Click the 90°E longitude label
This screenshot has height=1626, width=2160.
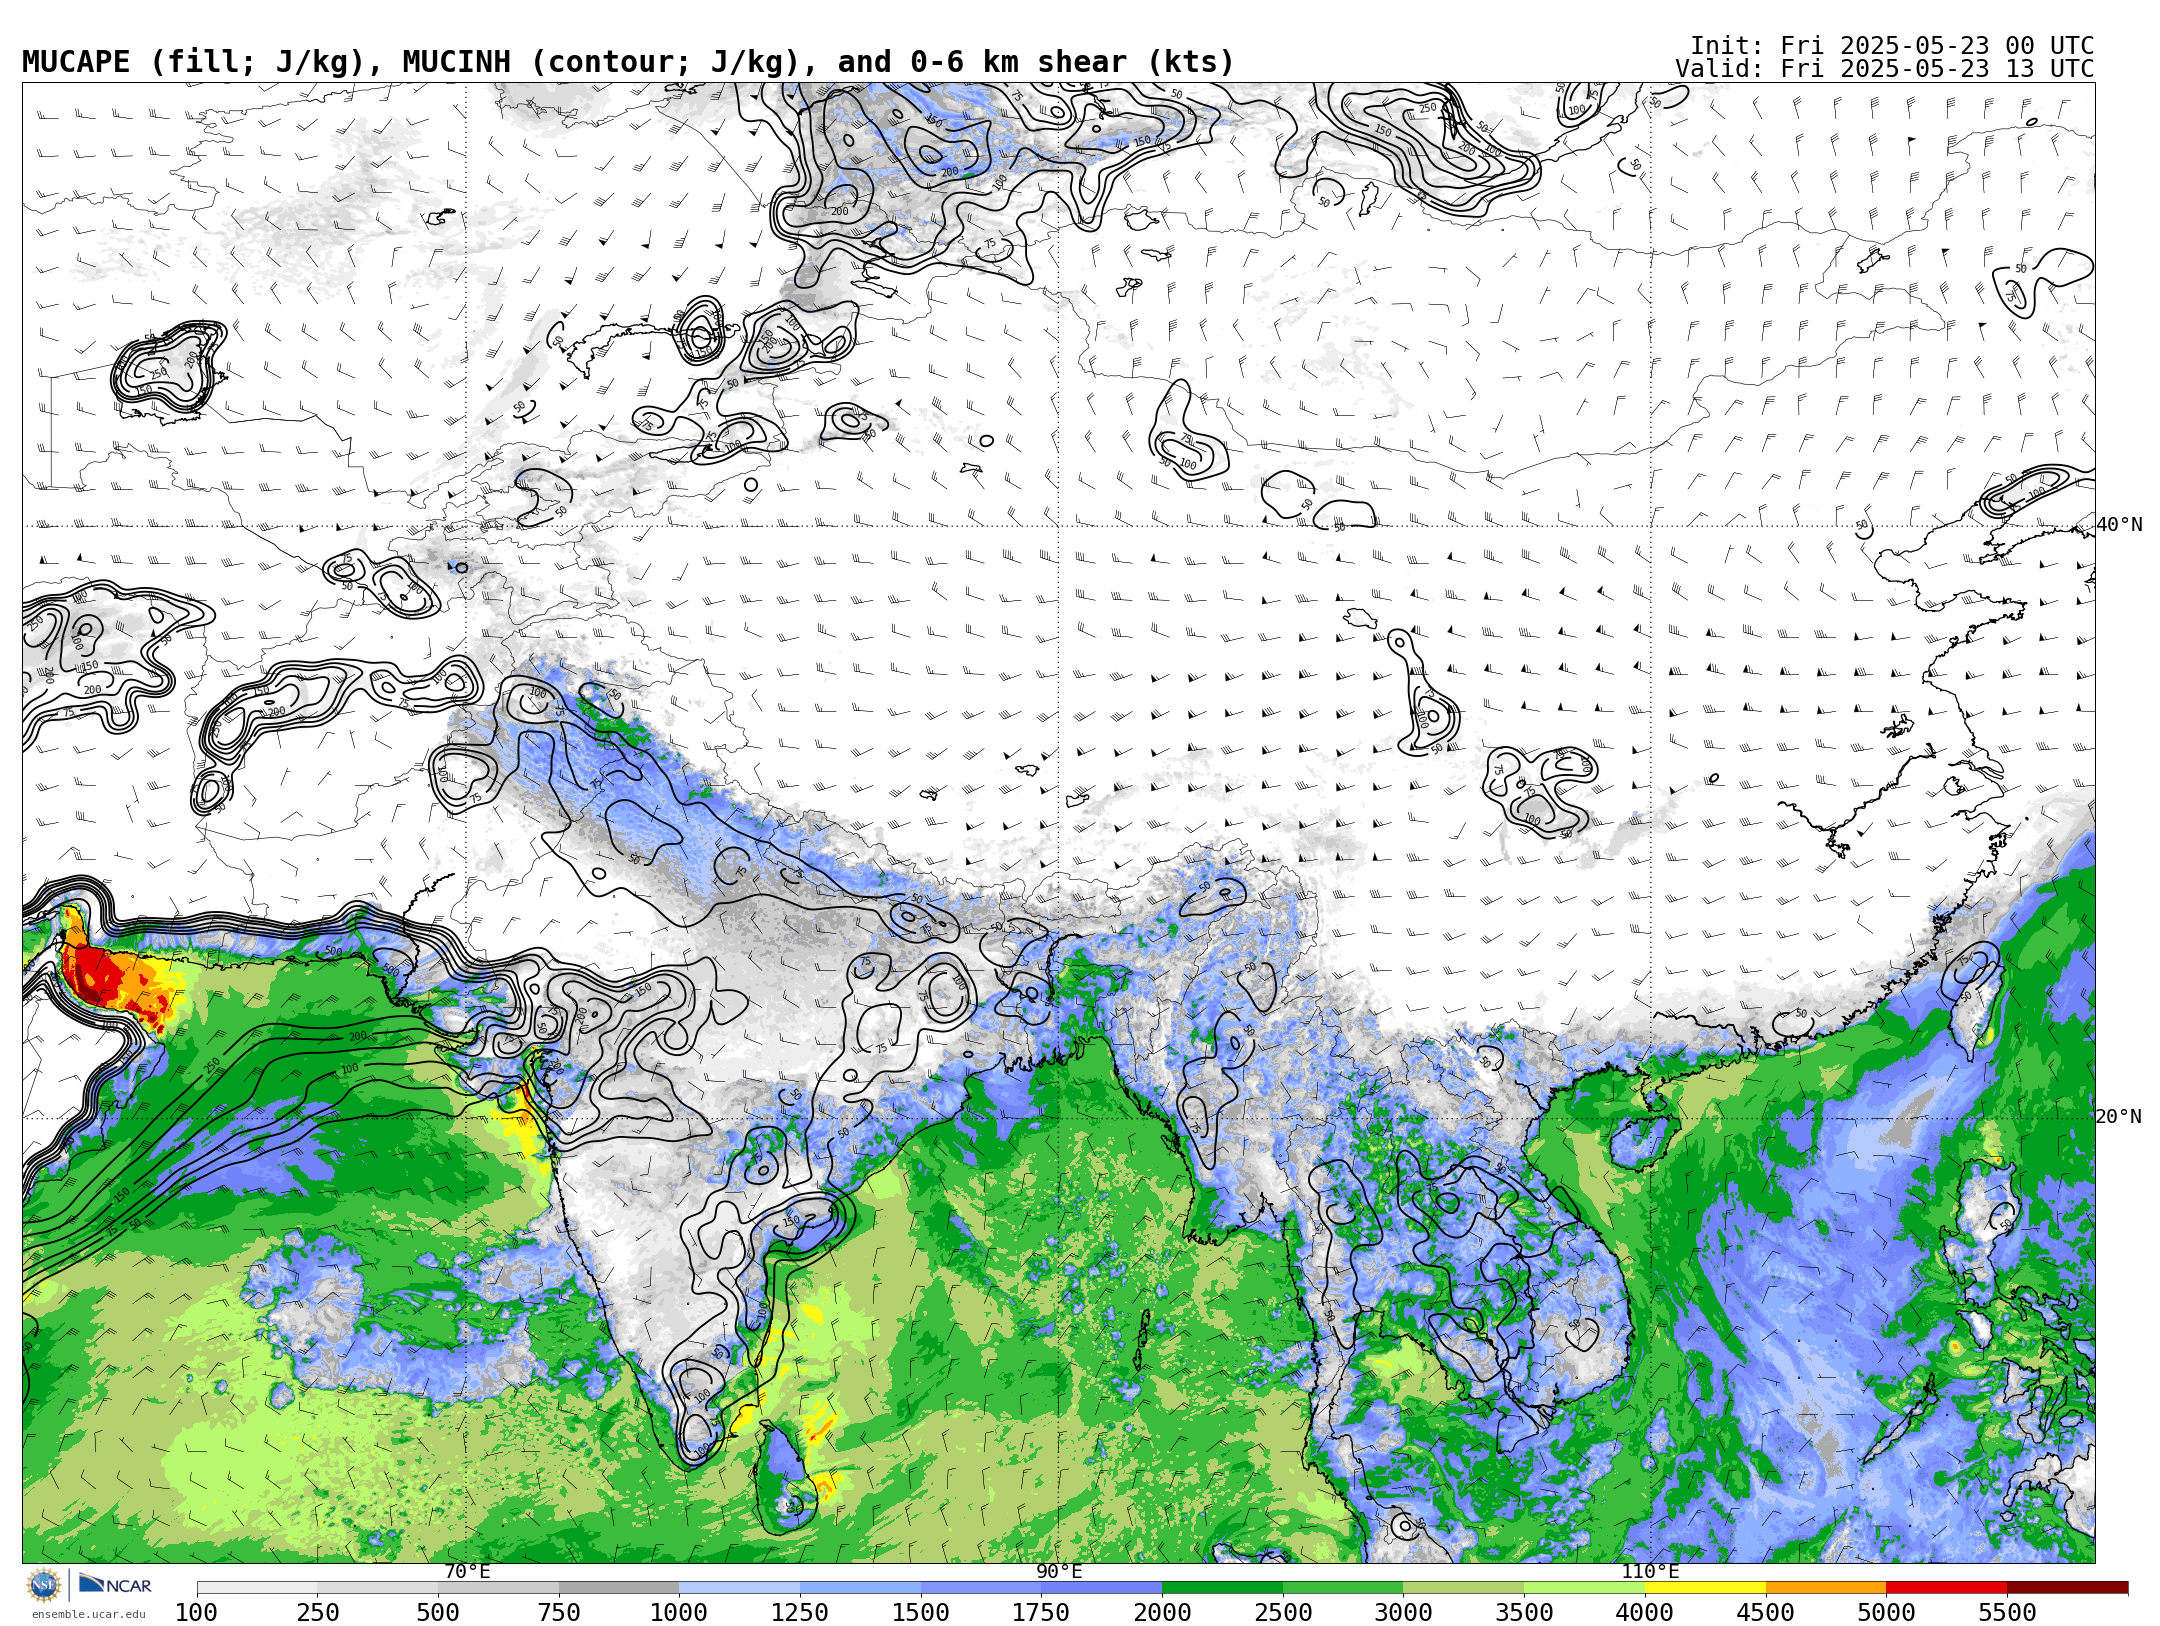1059,1572
